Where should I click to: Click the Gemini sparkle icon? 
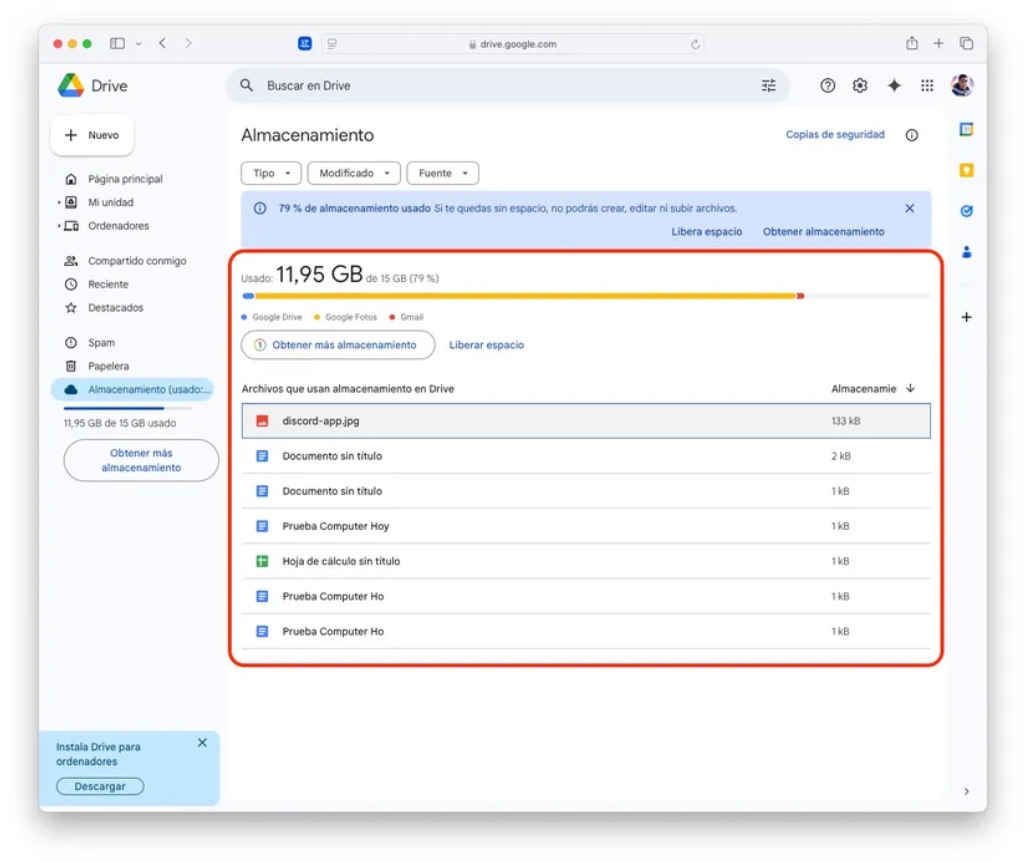(x=894, y=86)
